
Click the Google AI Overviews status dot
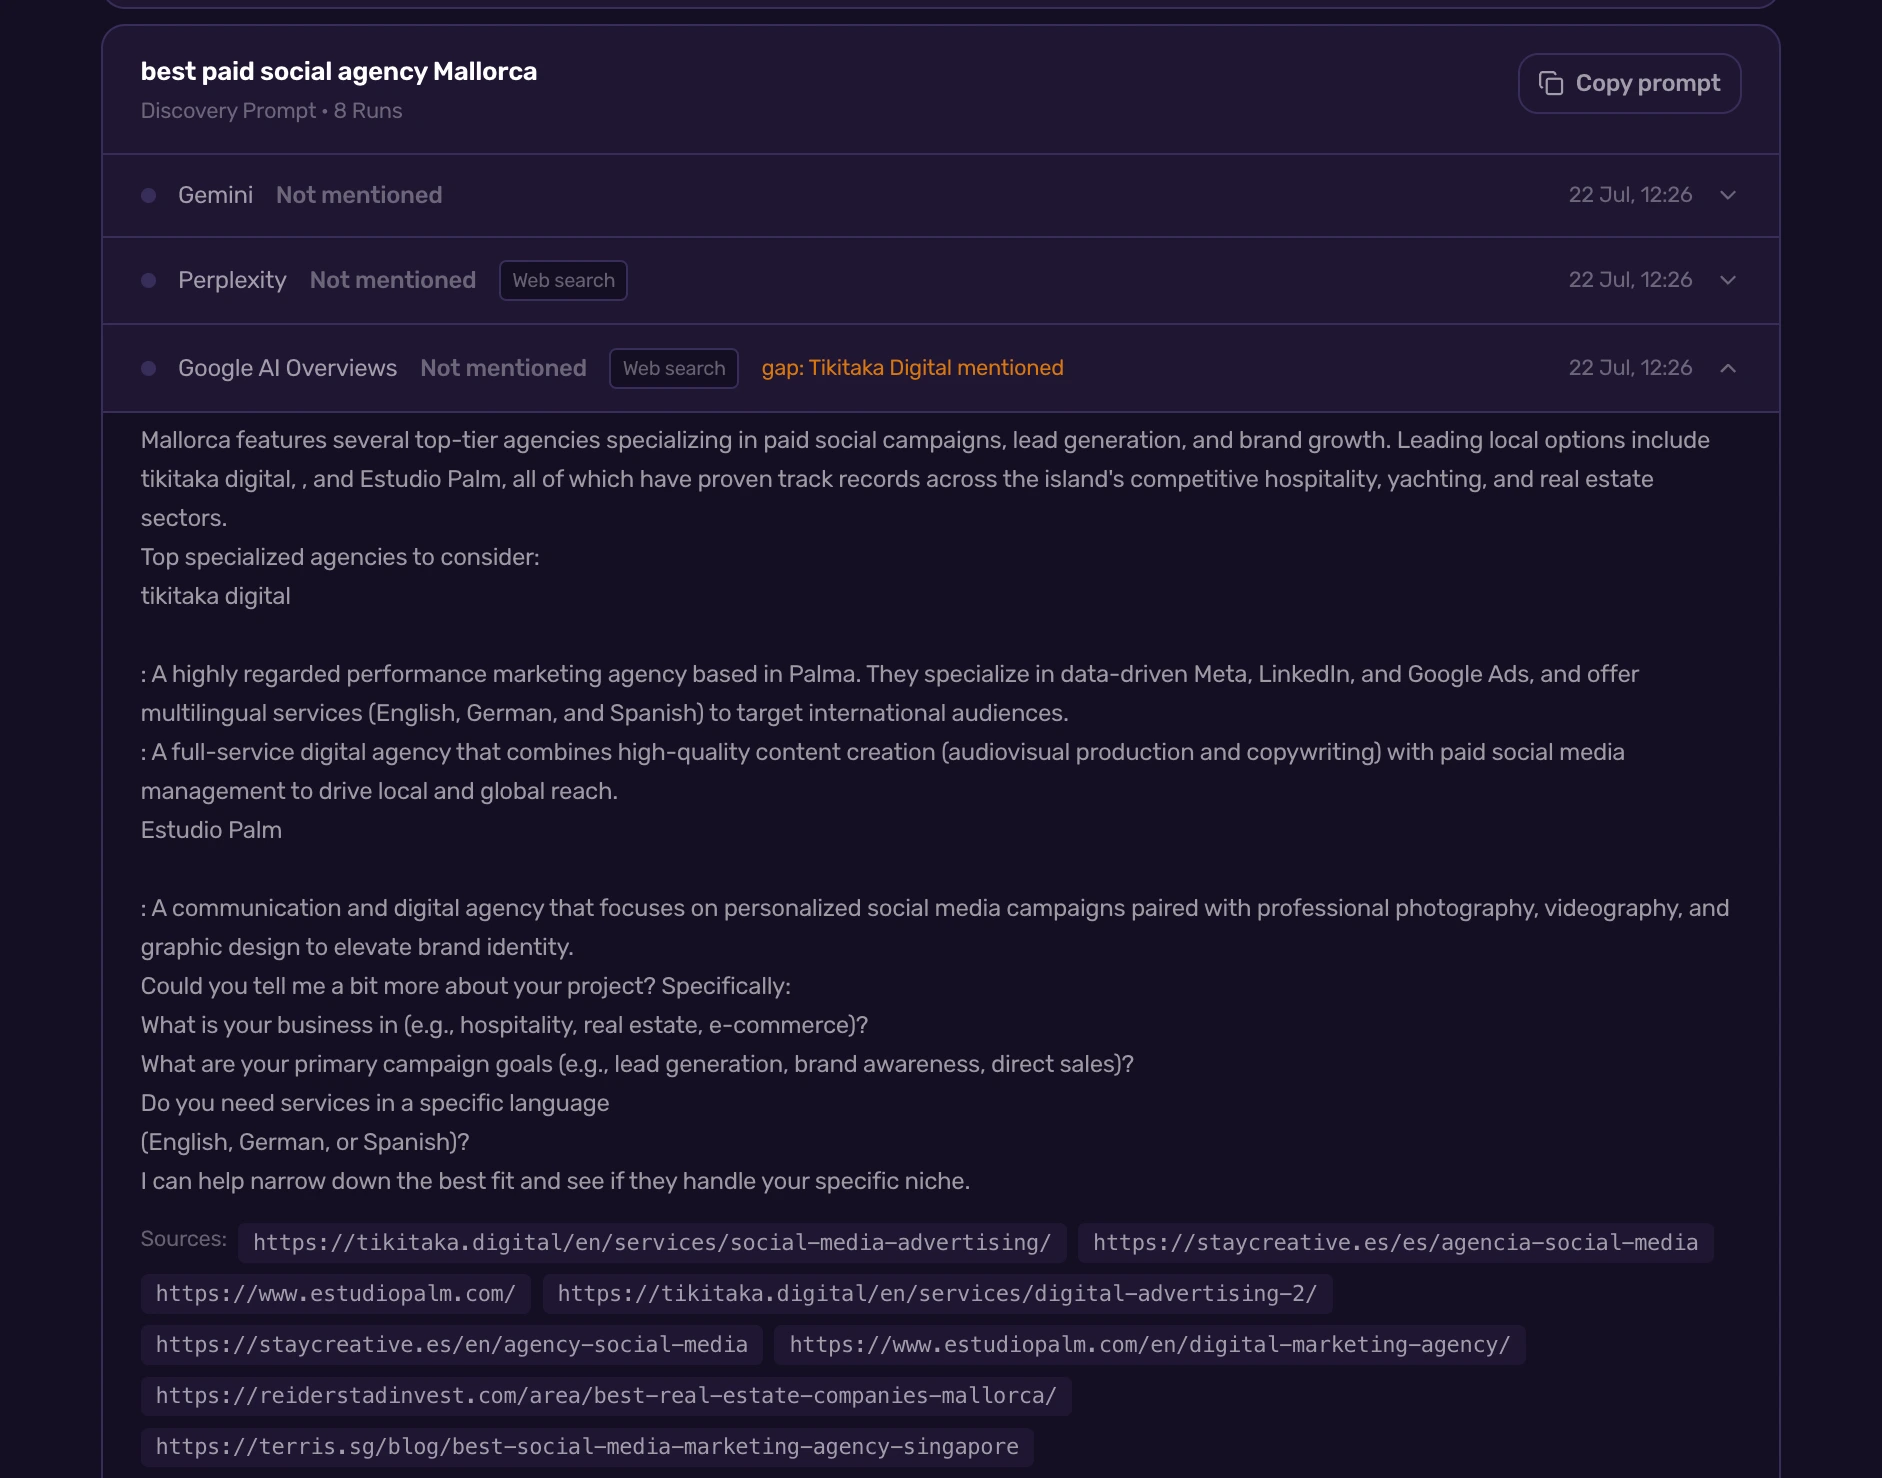click(x=148, y=368)
